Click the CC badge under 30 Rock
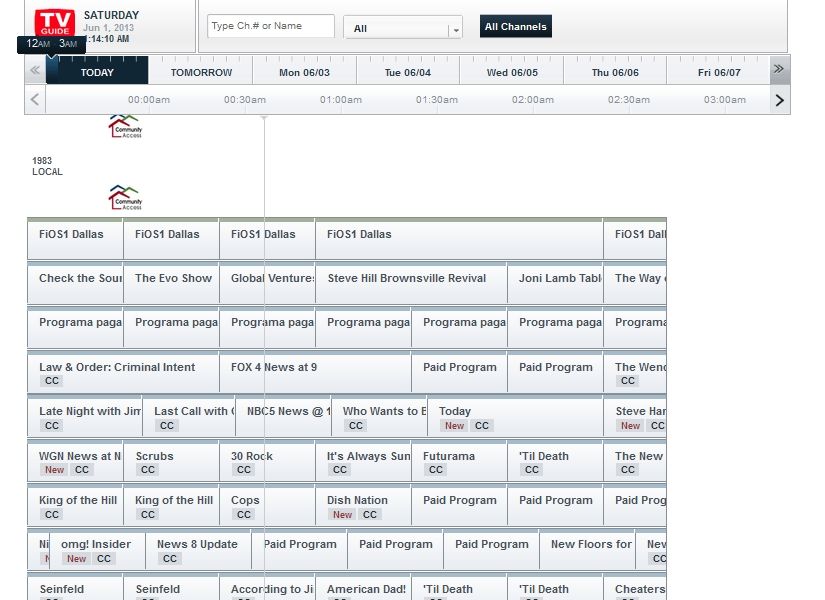 [x=244, y=469]
